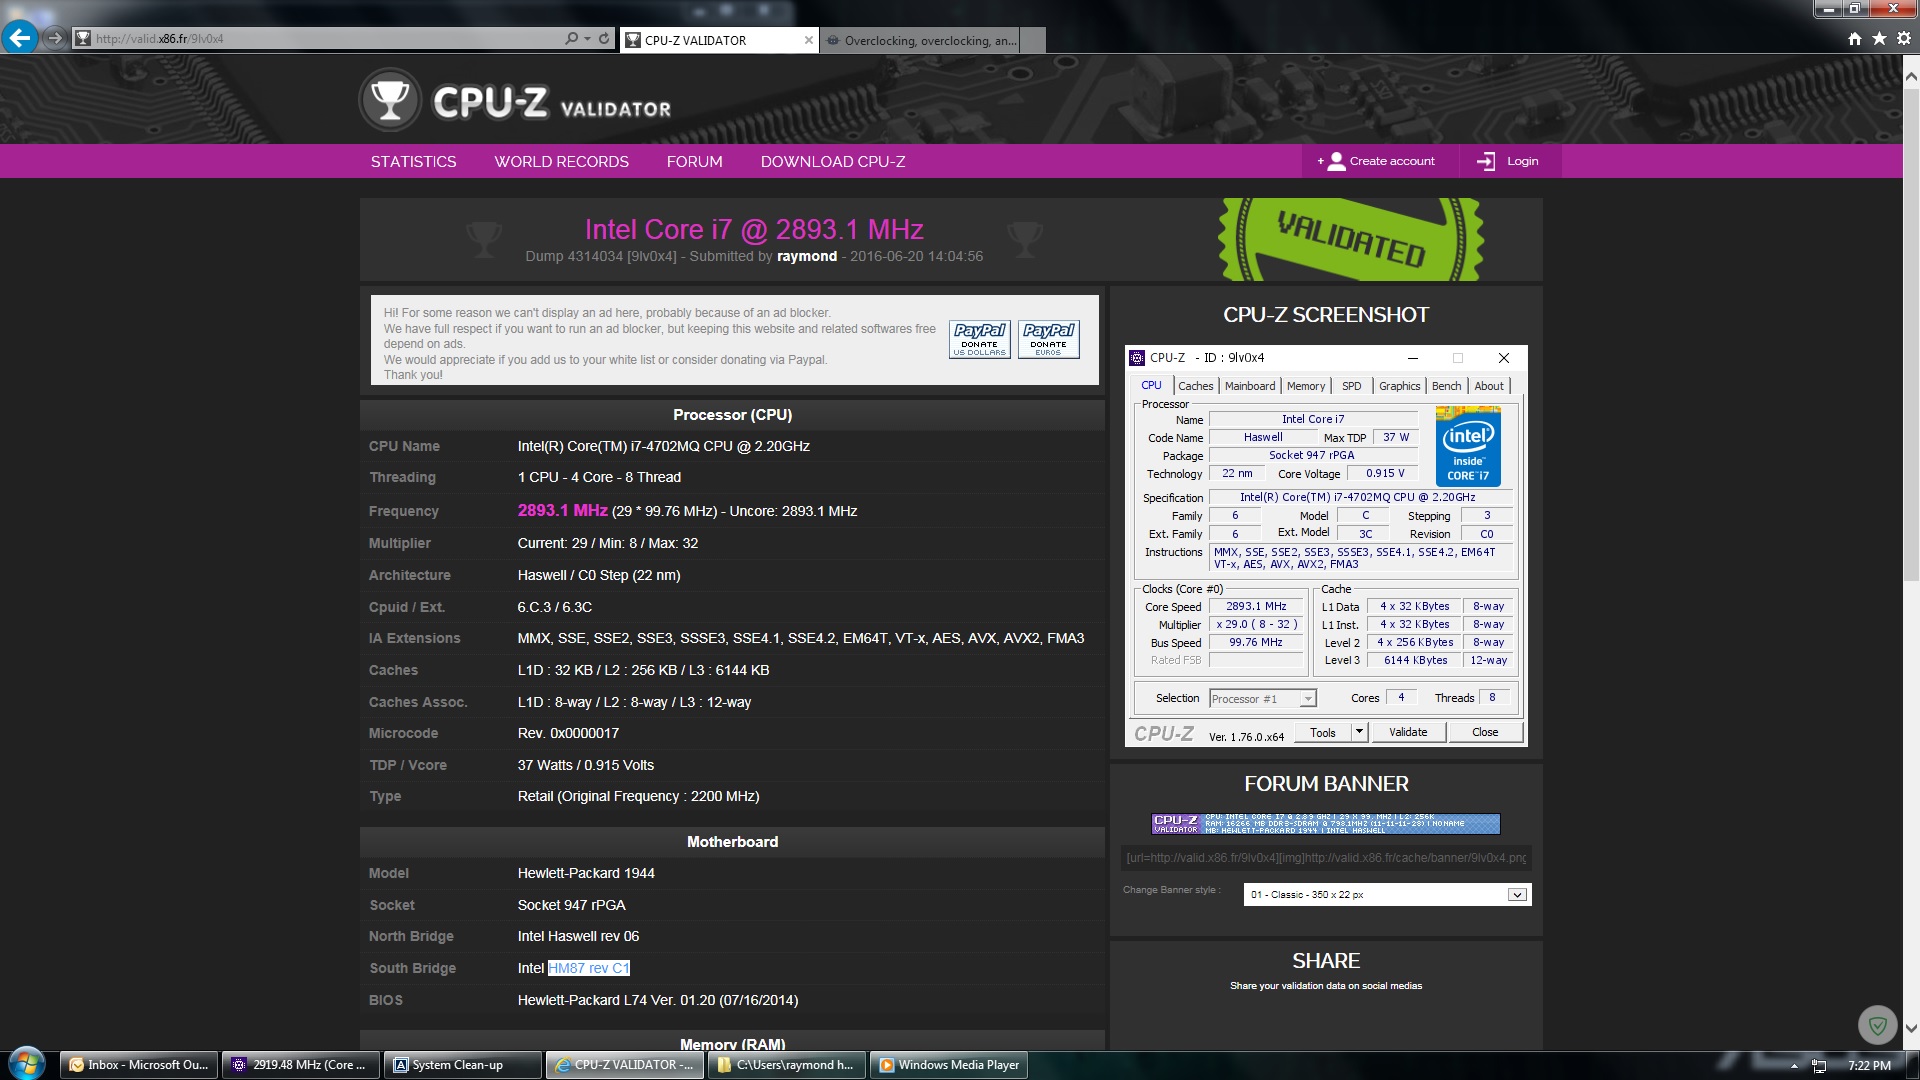Screen dimensions: 1920x1080
Task: Click the Intel Haswell rev 06 value
Action: click(x=578, y=936)
